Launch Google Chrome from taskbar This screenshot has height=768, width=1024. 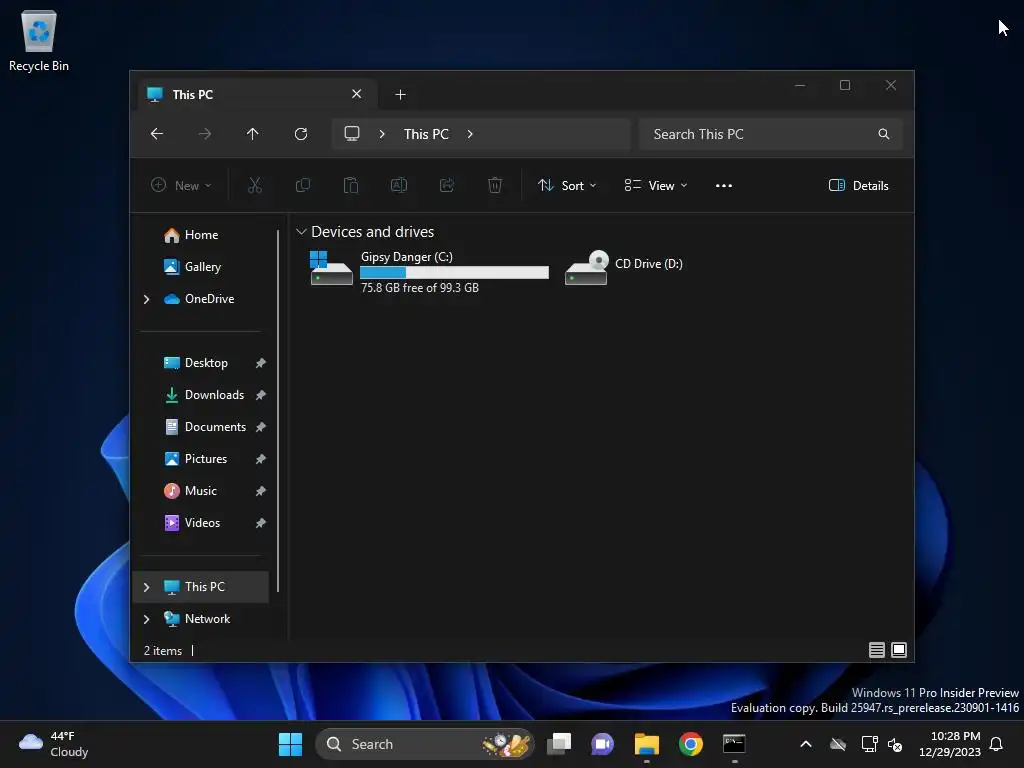pyautogui.click(x=690, y=744)
